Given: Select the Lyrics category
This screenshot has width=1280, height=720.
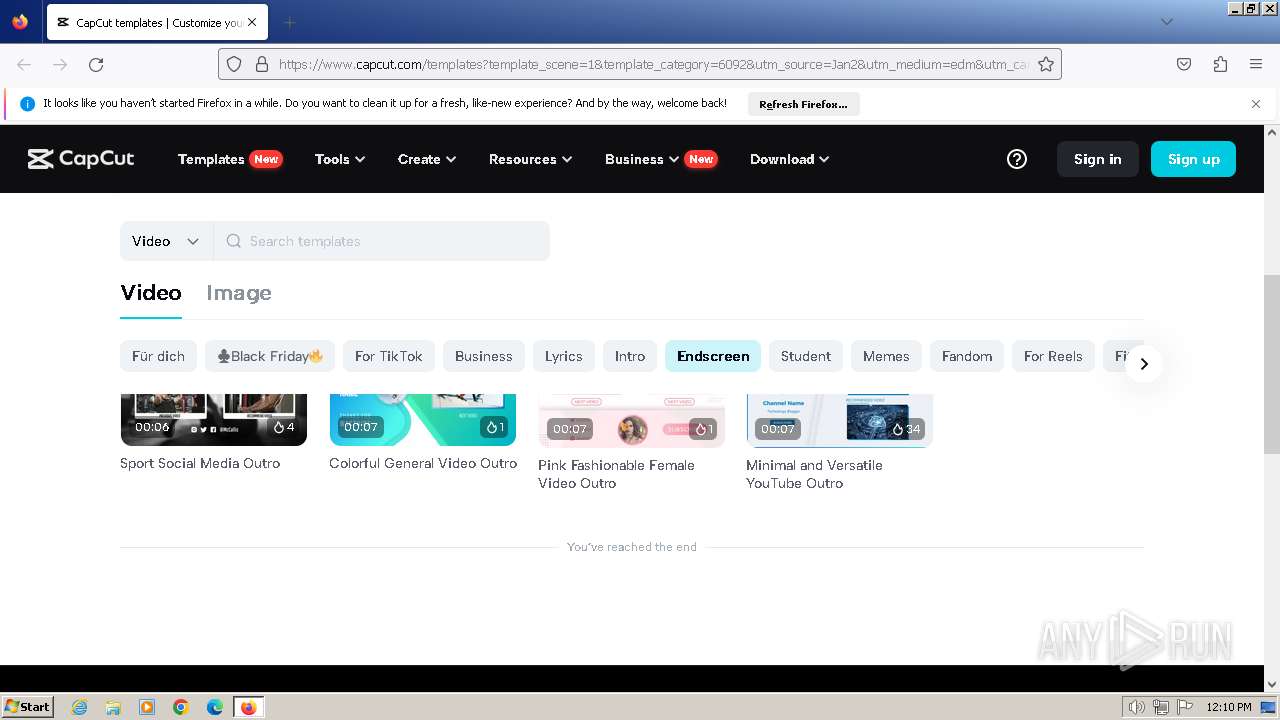Looking at the screenshot, I should 564,356.
